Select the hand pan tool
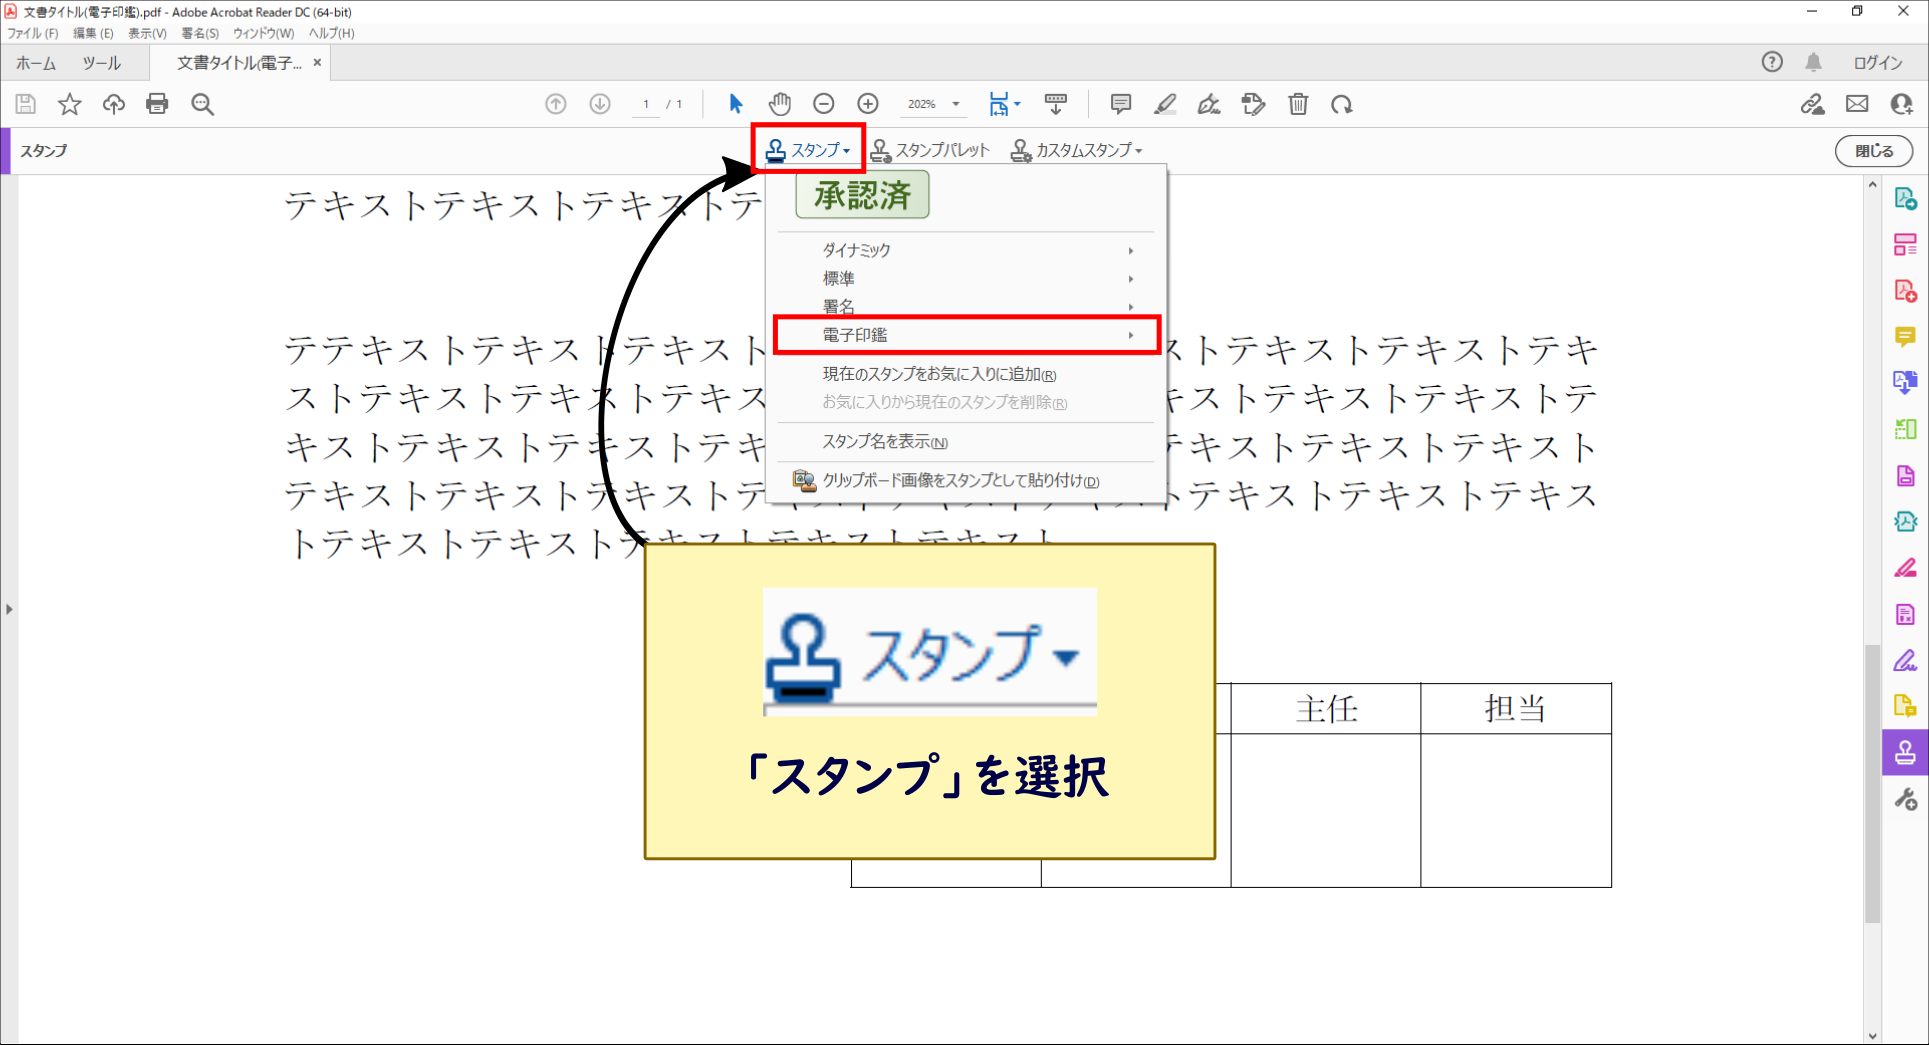The height and width of the screenshot is (1045, 1929). 780,104
